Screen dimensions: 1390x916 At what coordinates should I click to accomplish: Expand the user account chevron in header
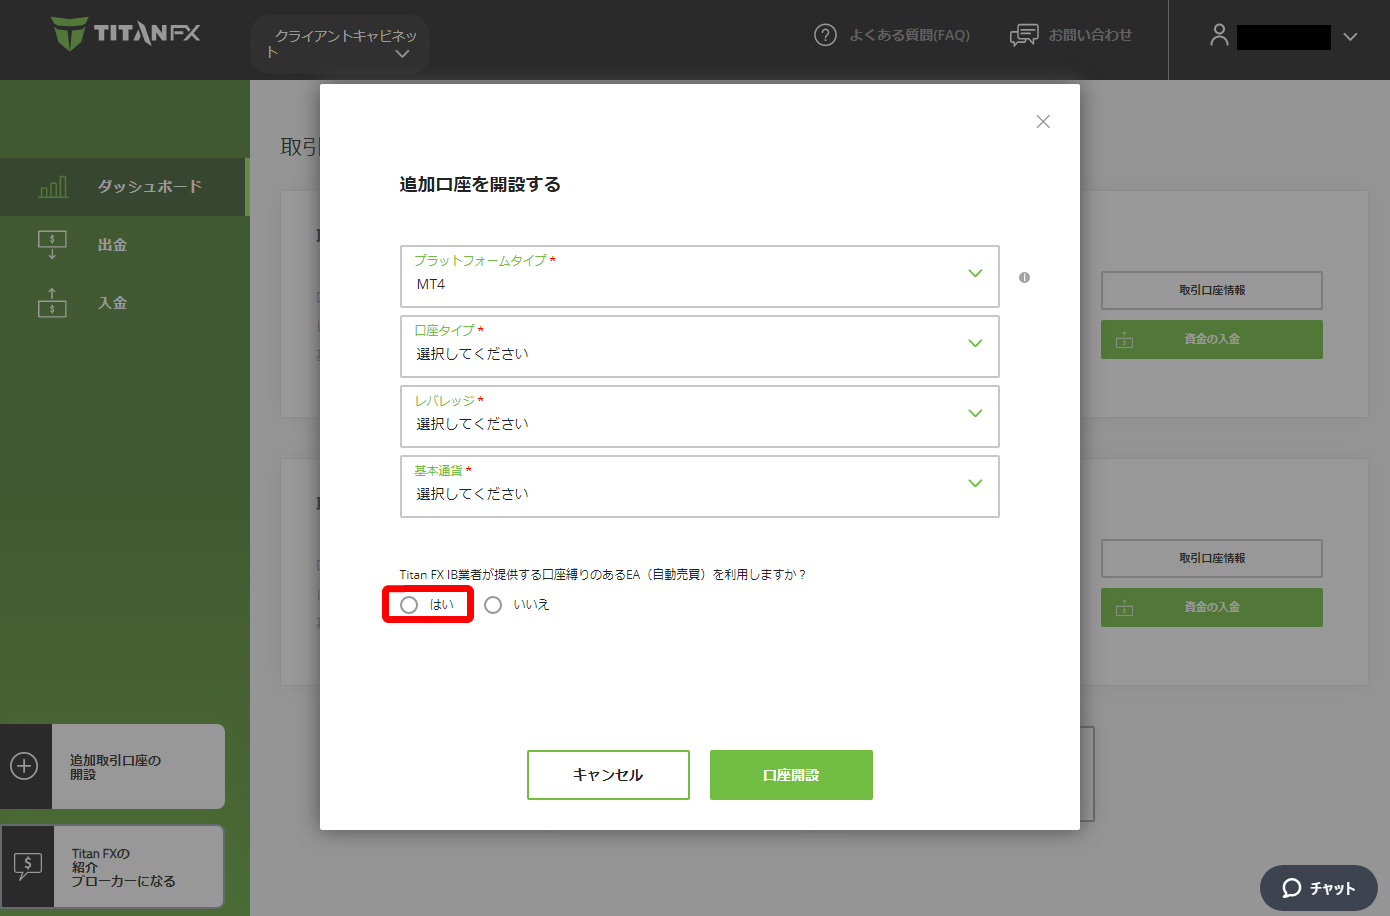click(x=1350, y=37)
